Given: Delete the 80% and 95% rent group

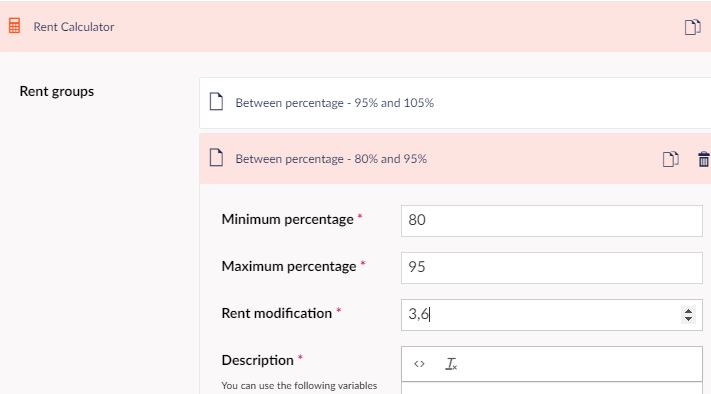Looking at the screenshot, I should [703, 159].
